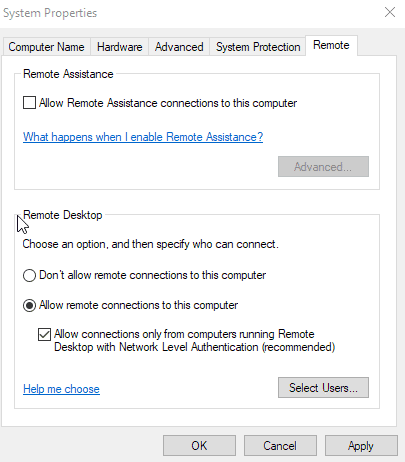Apply the remote settings changes

click(x=361, y=445)
